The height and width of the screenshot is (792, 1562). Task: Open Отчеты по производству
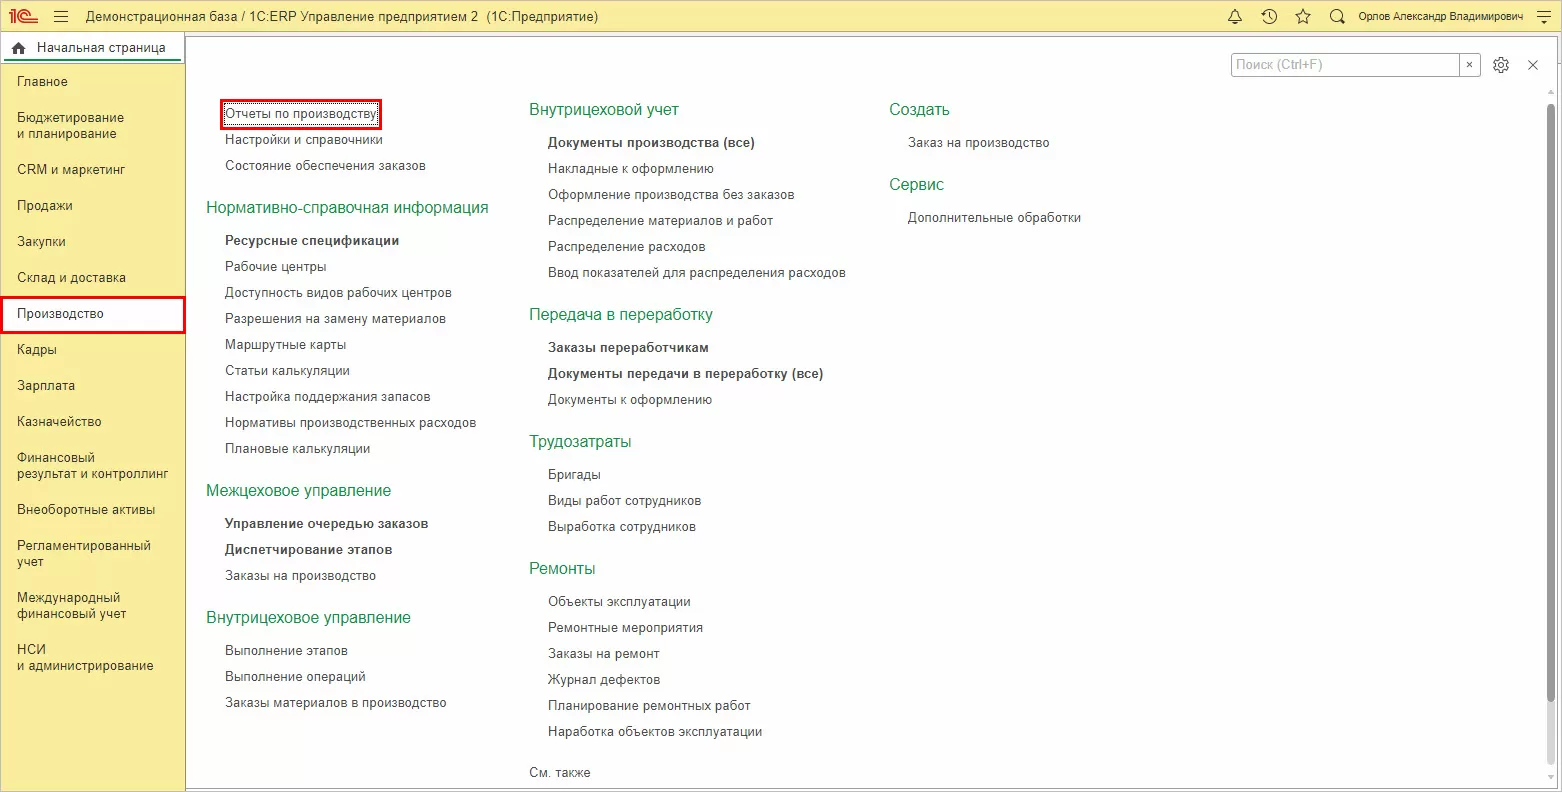301,114
